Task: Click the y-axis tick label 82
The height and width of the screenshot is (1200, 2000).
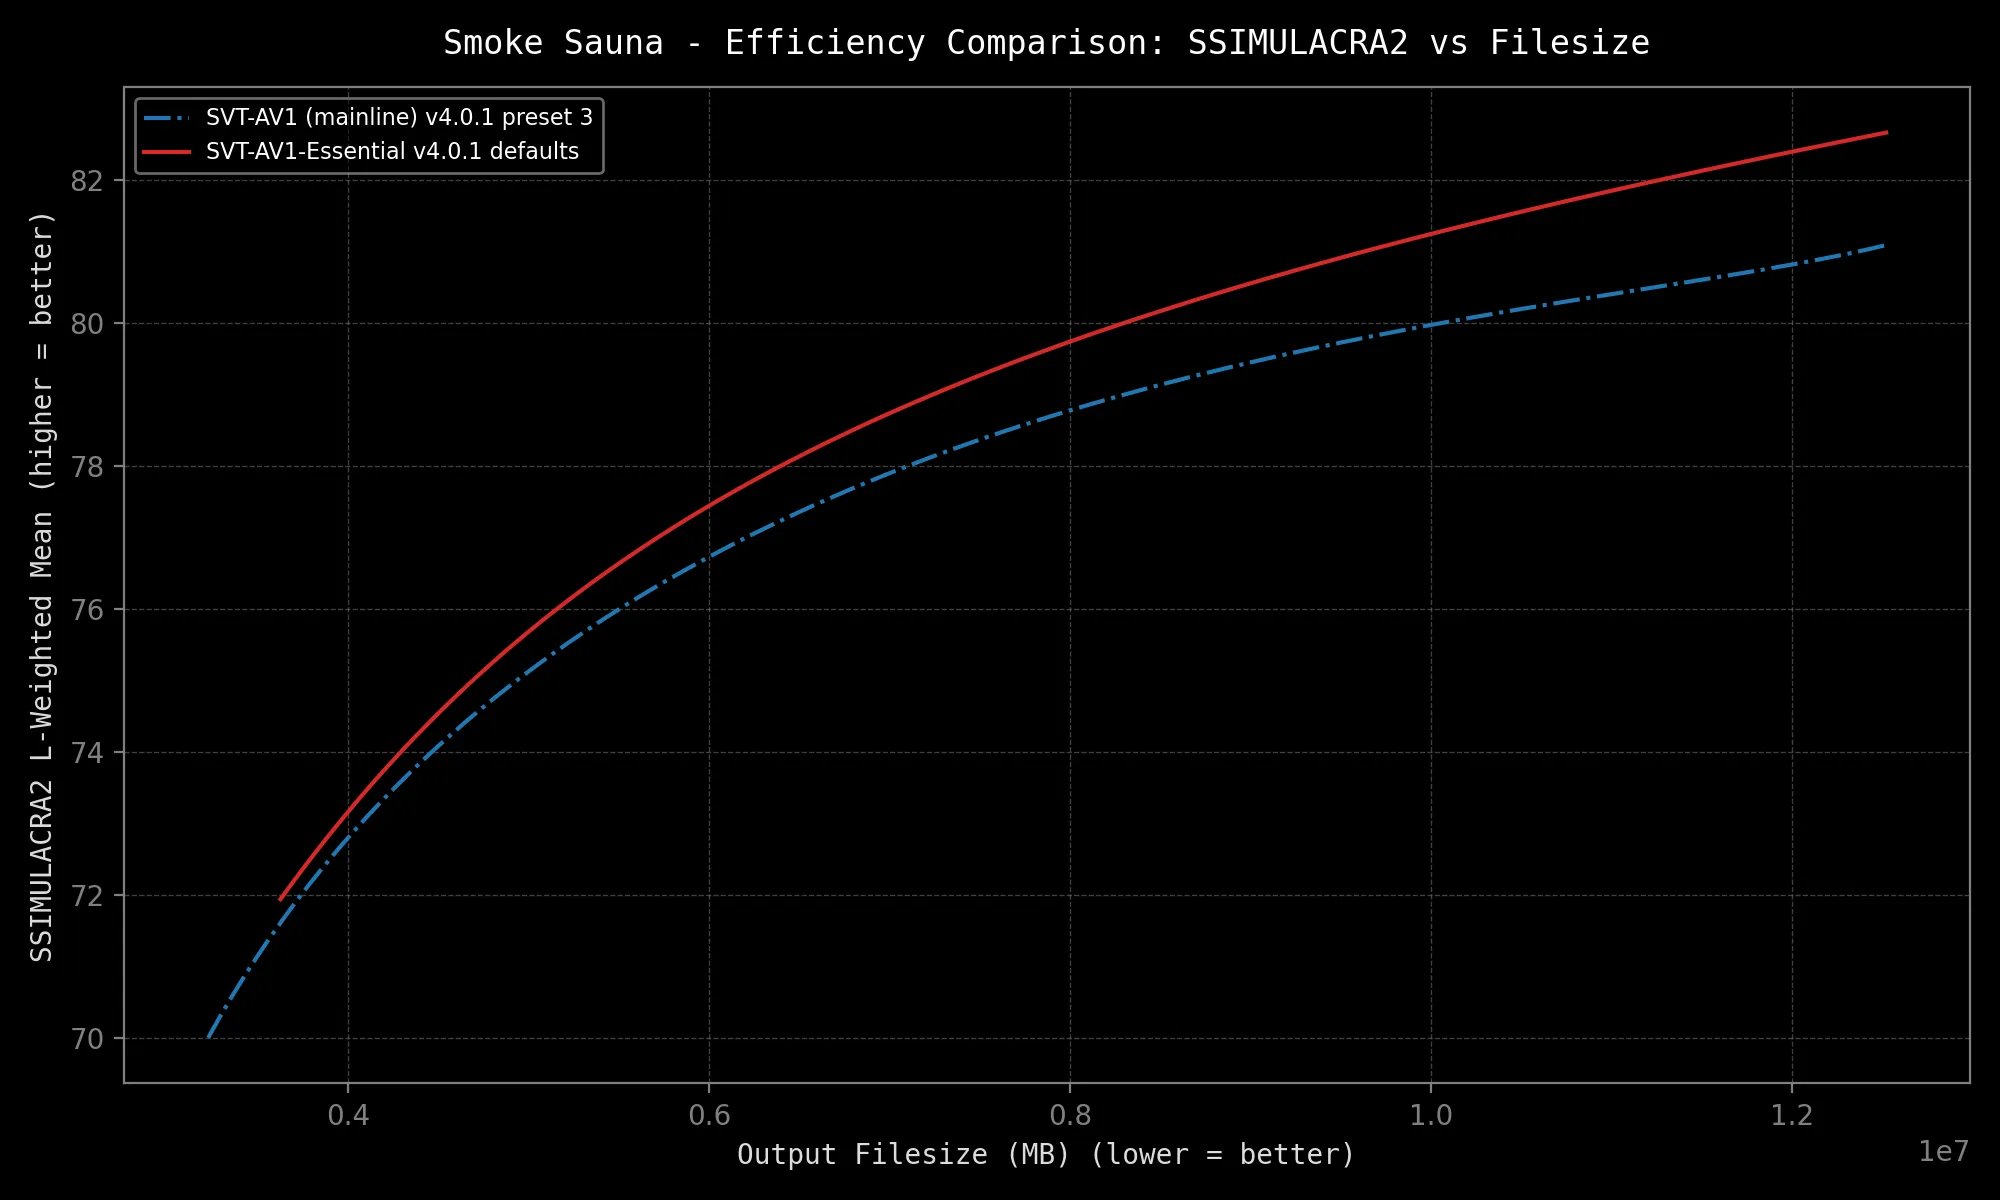Action: point(88,181)
